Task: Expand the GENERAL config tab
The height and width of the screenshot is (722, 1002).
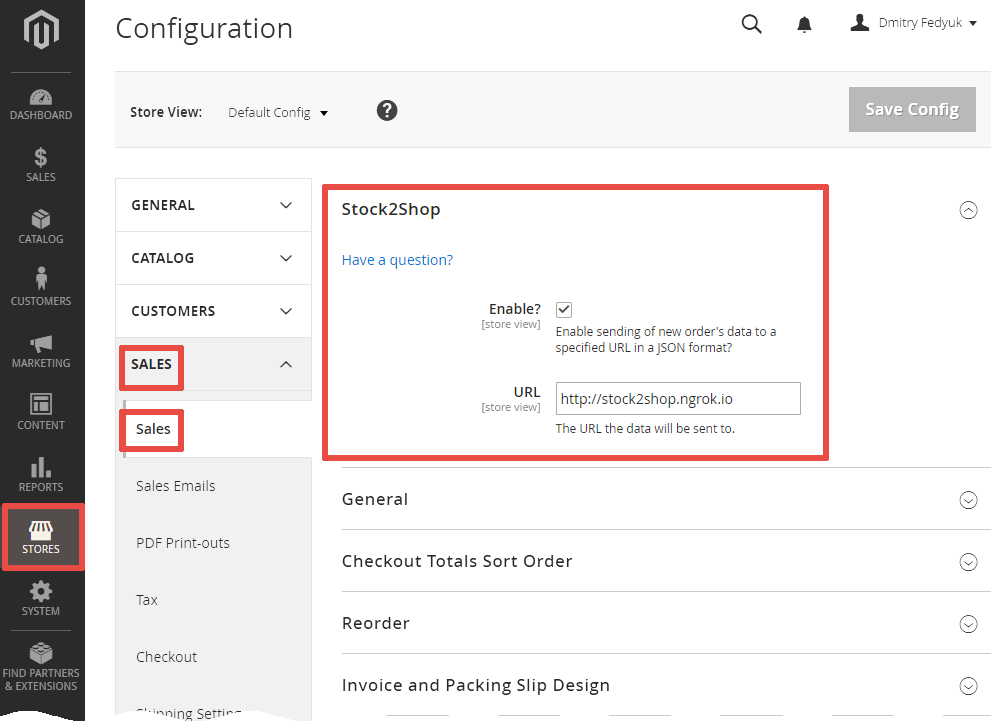Action: (x=213, y=205)
